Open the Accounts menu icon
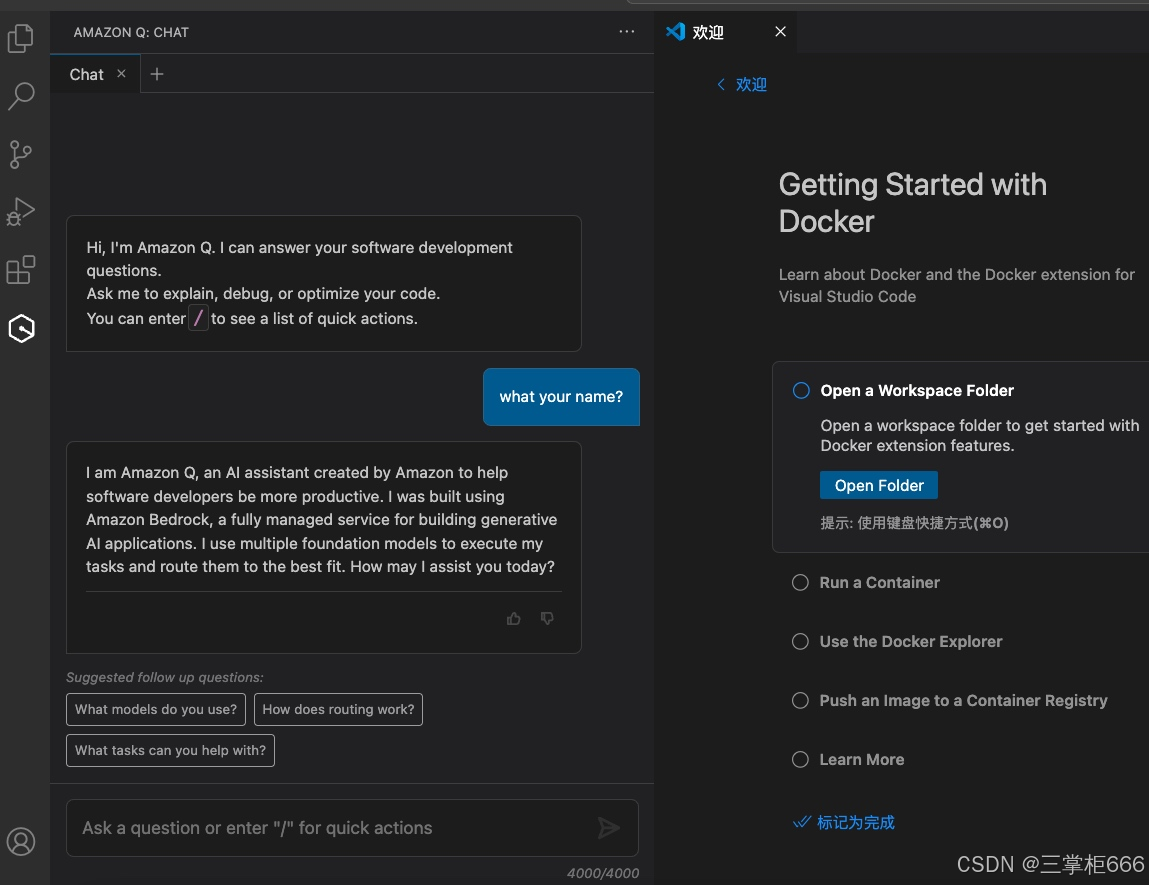1149x885 pixels. pos(21,841)
